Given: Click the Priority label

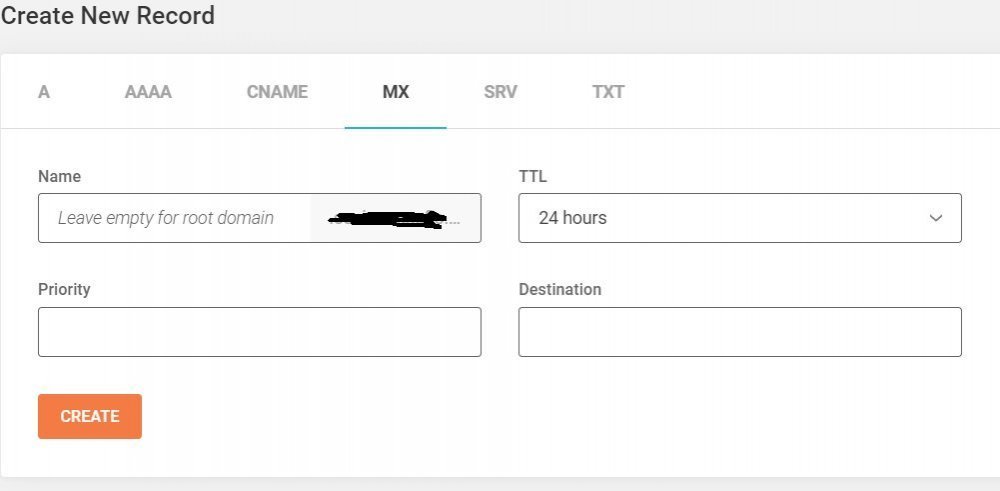Looking at the screenshot, I should tap(64, 289).
